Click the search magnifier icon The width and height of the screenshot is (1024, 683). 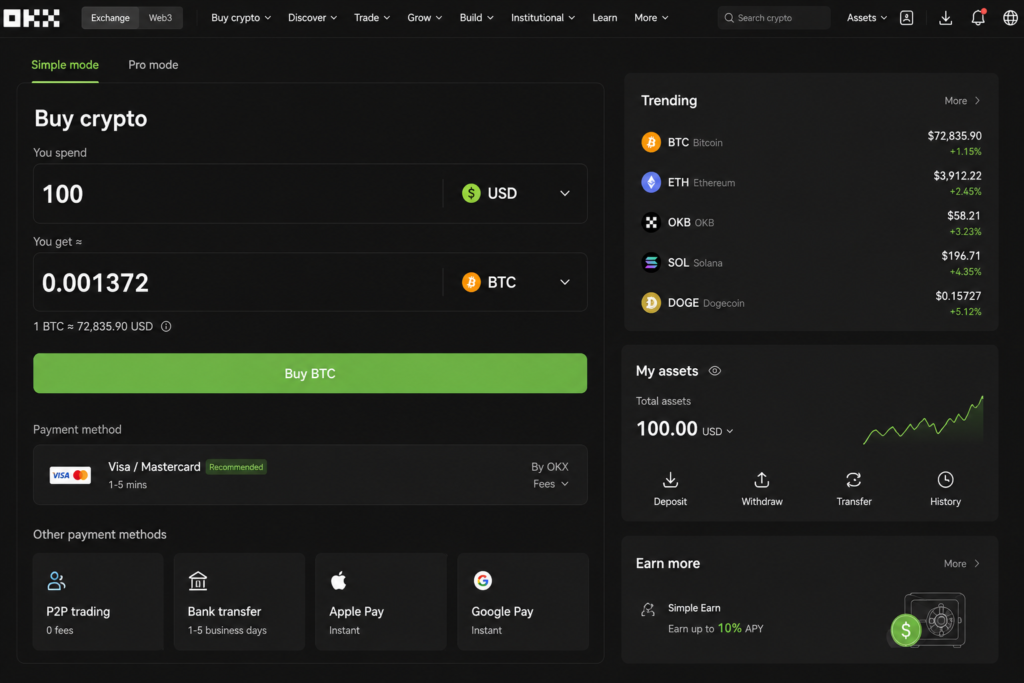tap(729, 18)
